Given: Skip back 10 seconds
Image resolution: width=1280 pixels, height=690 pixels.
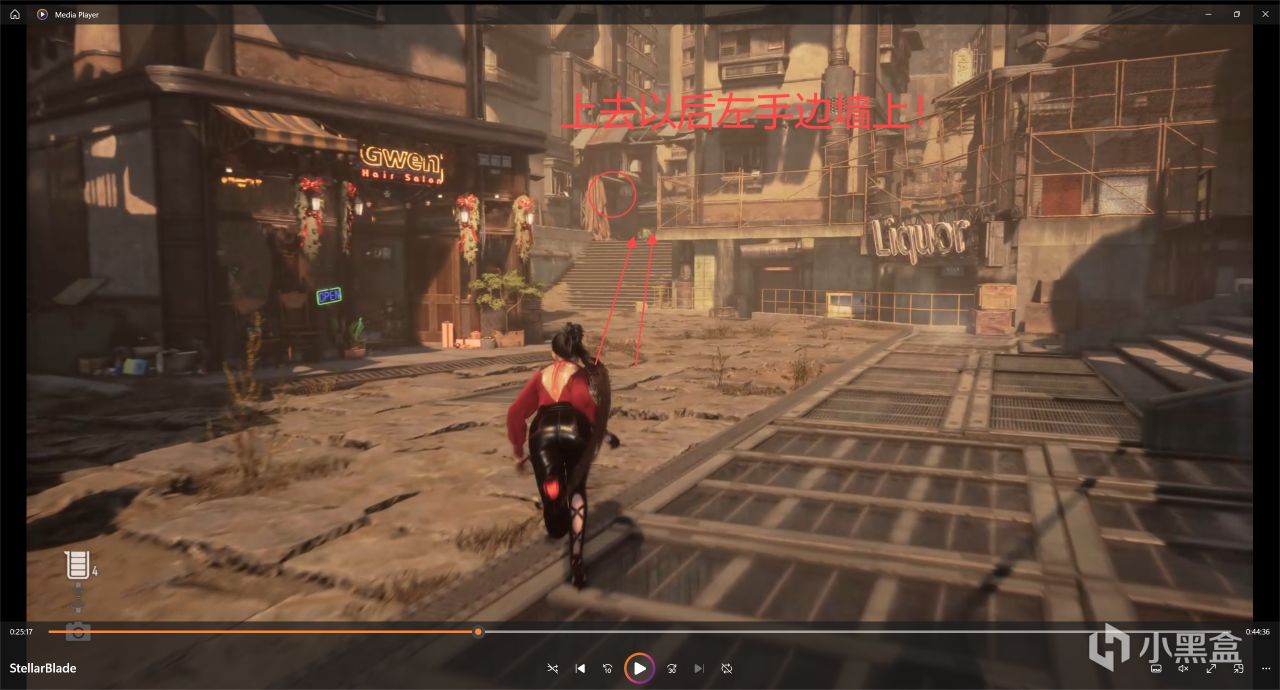Looking at the screenshot, I should tap(607, 668).
